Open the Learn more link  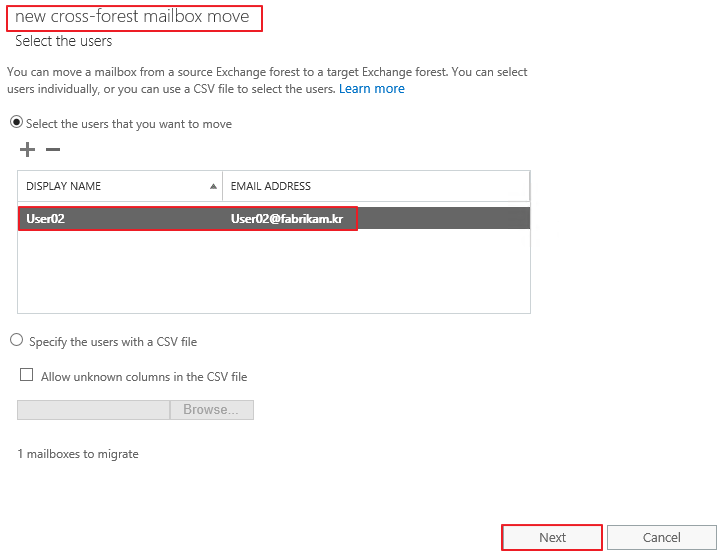click(x=372, y=89)
